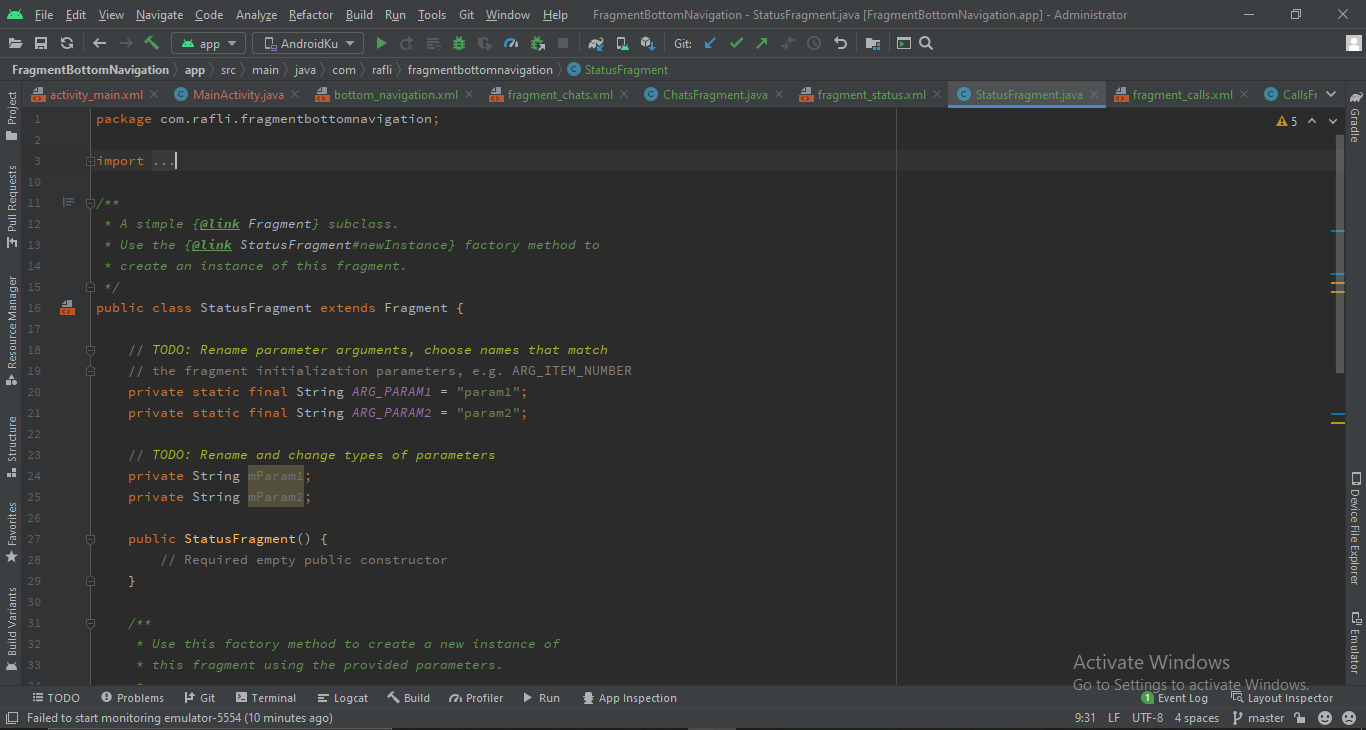Open the Logcat tool window button
Screen dimensions: 1366x730
tap(342, 698)
